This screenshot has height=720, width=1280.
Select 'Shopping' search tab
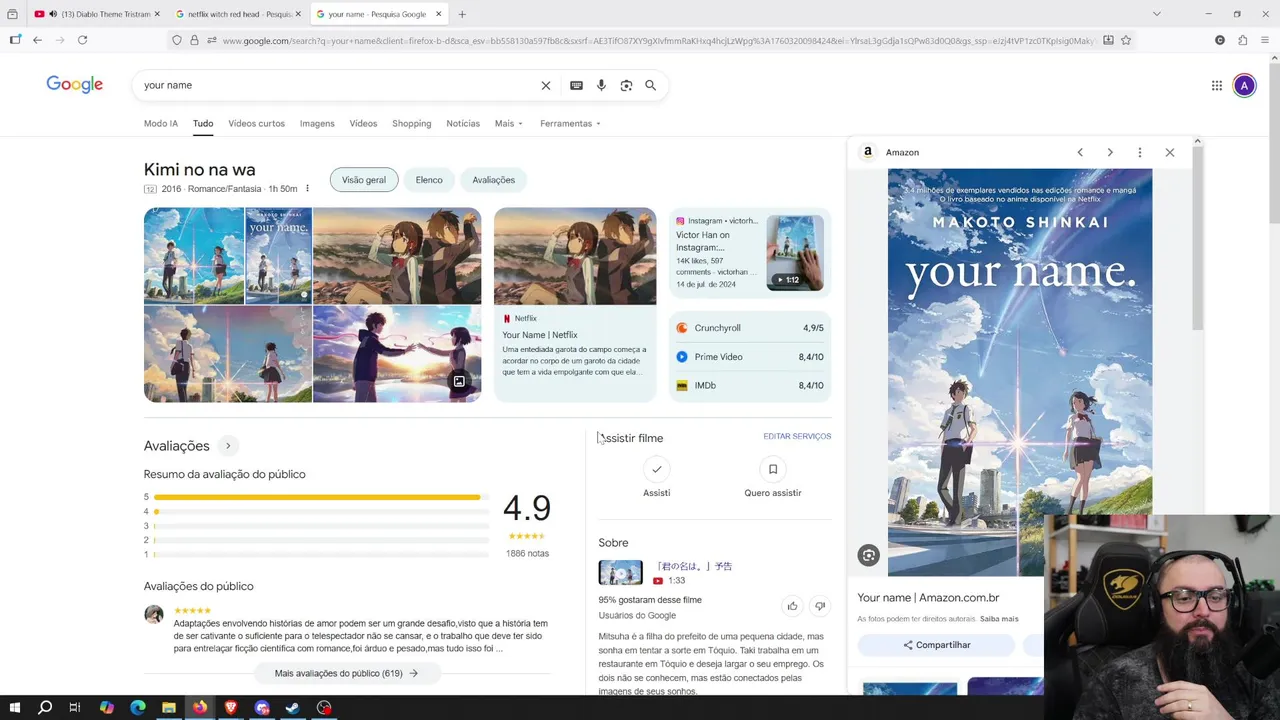(x=412, y=123)
